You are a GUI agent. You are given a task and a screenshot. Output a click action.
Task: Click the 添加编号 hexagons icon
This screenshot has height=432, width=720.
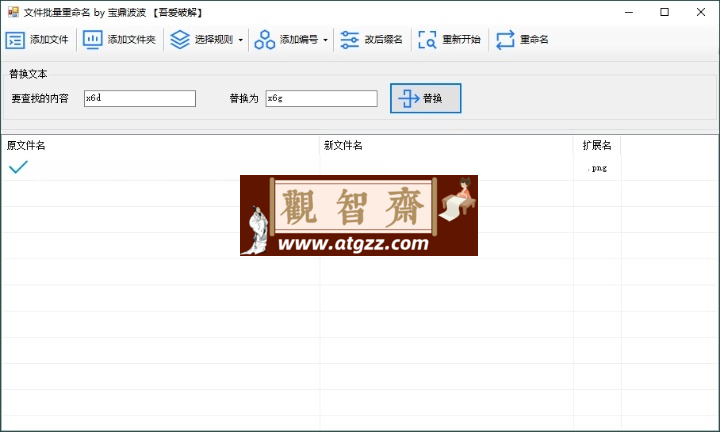click(264, 39)
